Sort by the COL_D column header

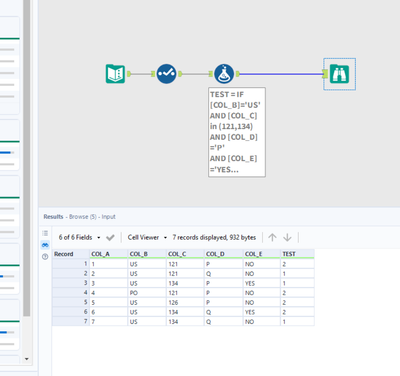[x=224, y=254]
